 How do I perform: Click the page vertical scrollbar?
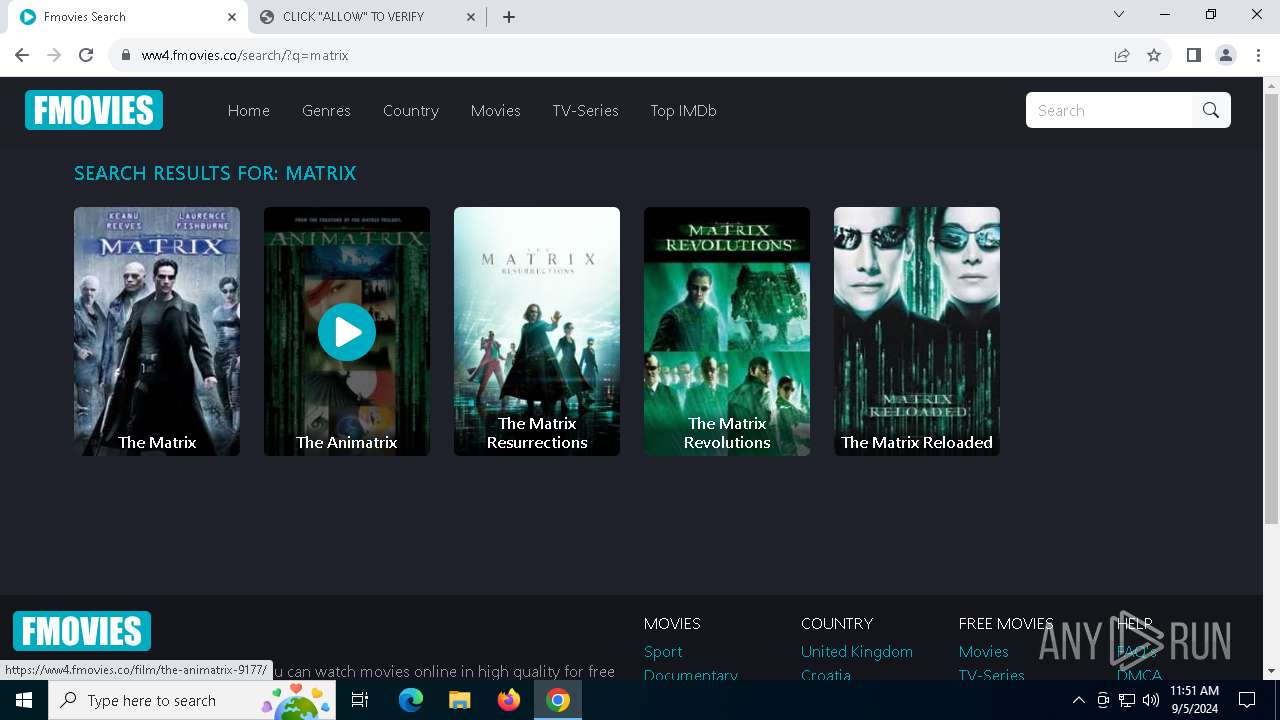1271,310
